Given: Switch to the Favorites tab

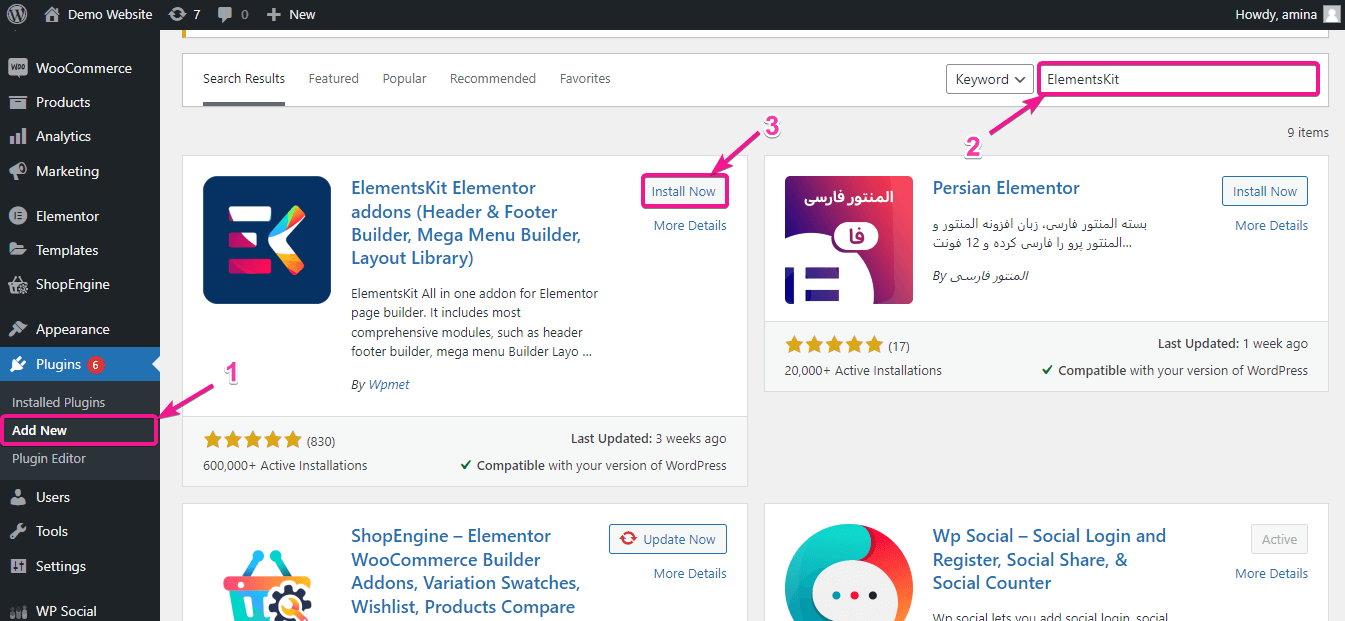Looking at the screenshot, I should click(585, 79).
